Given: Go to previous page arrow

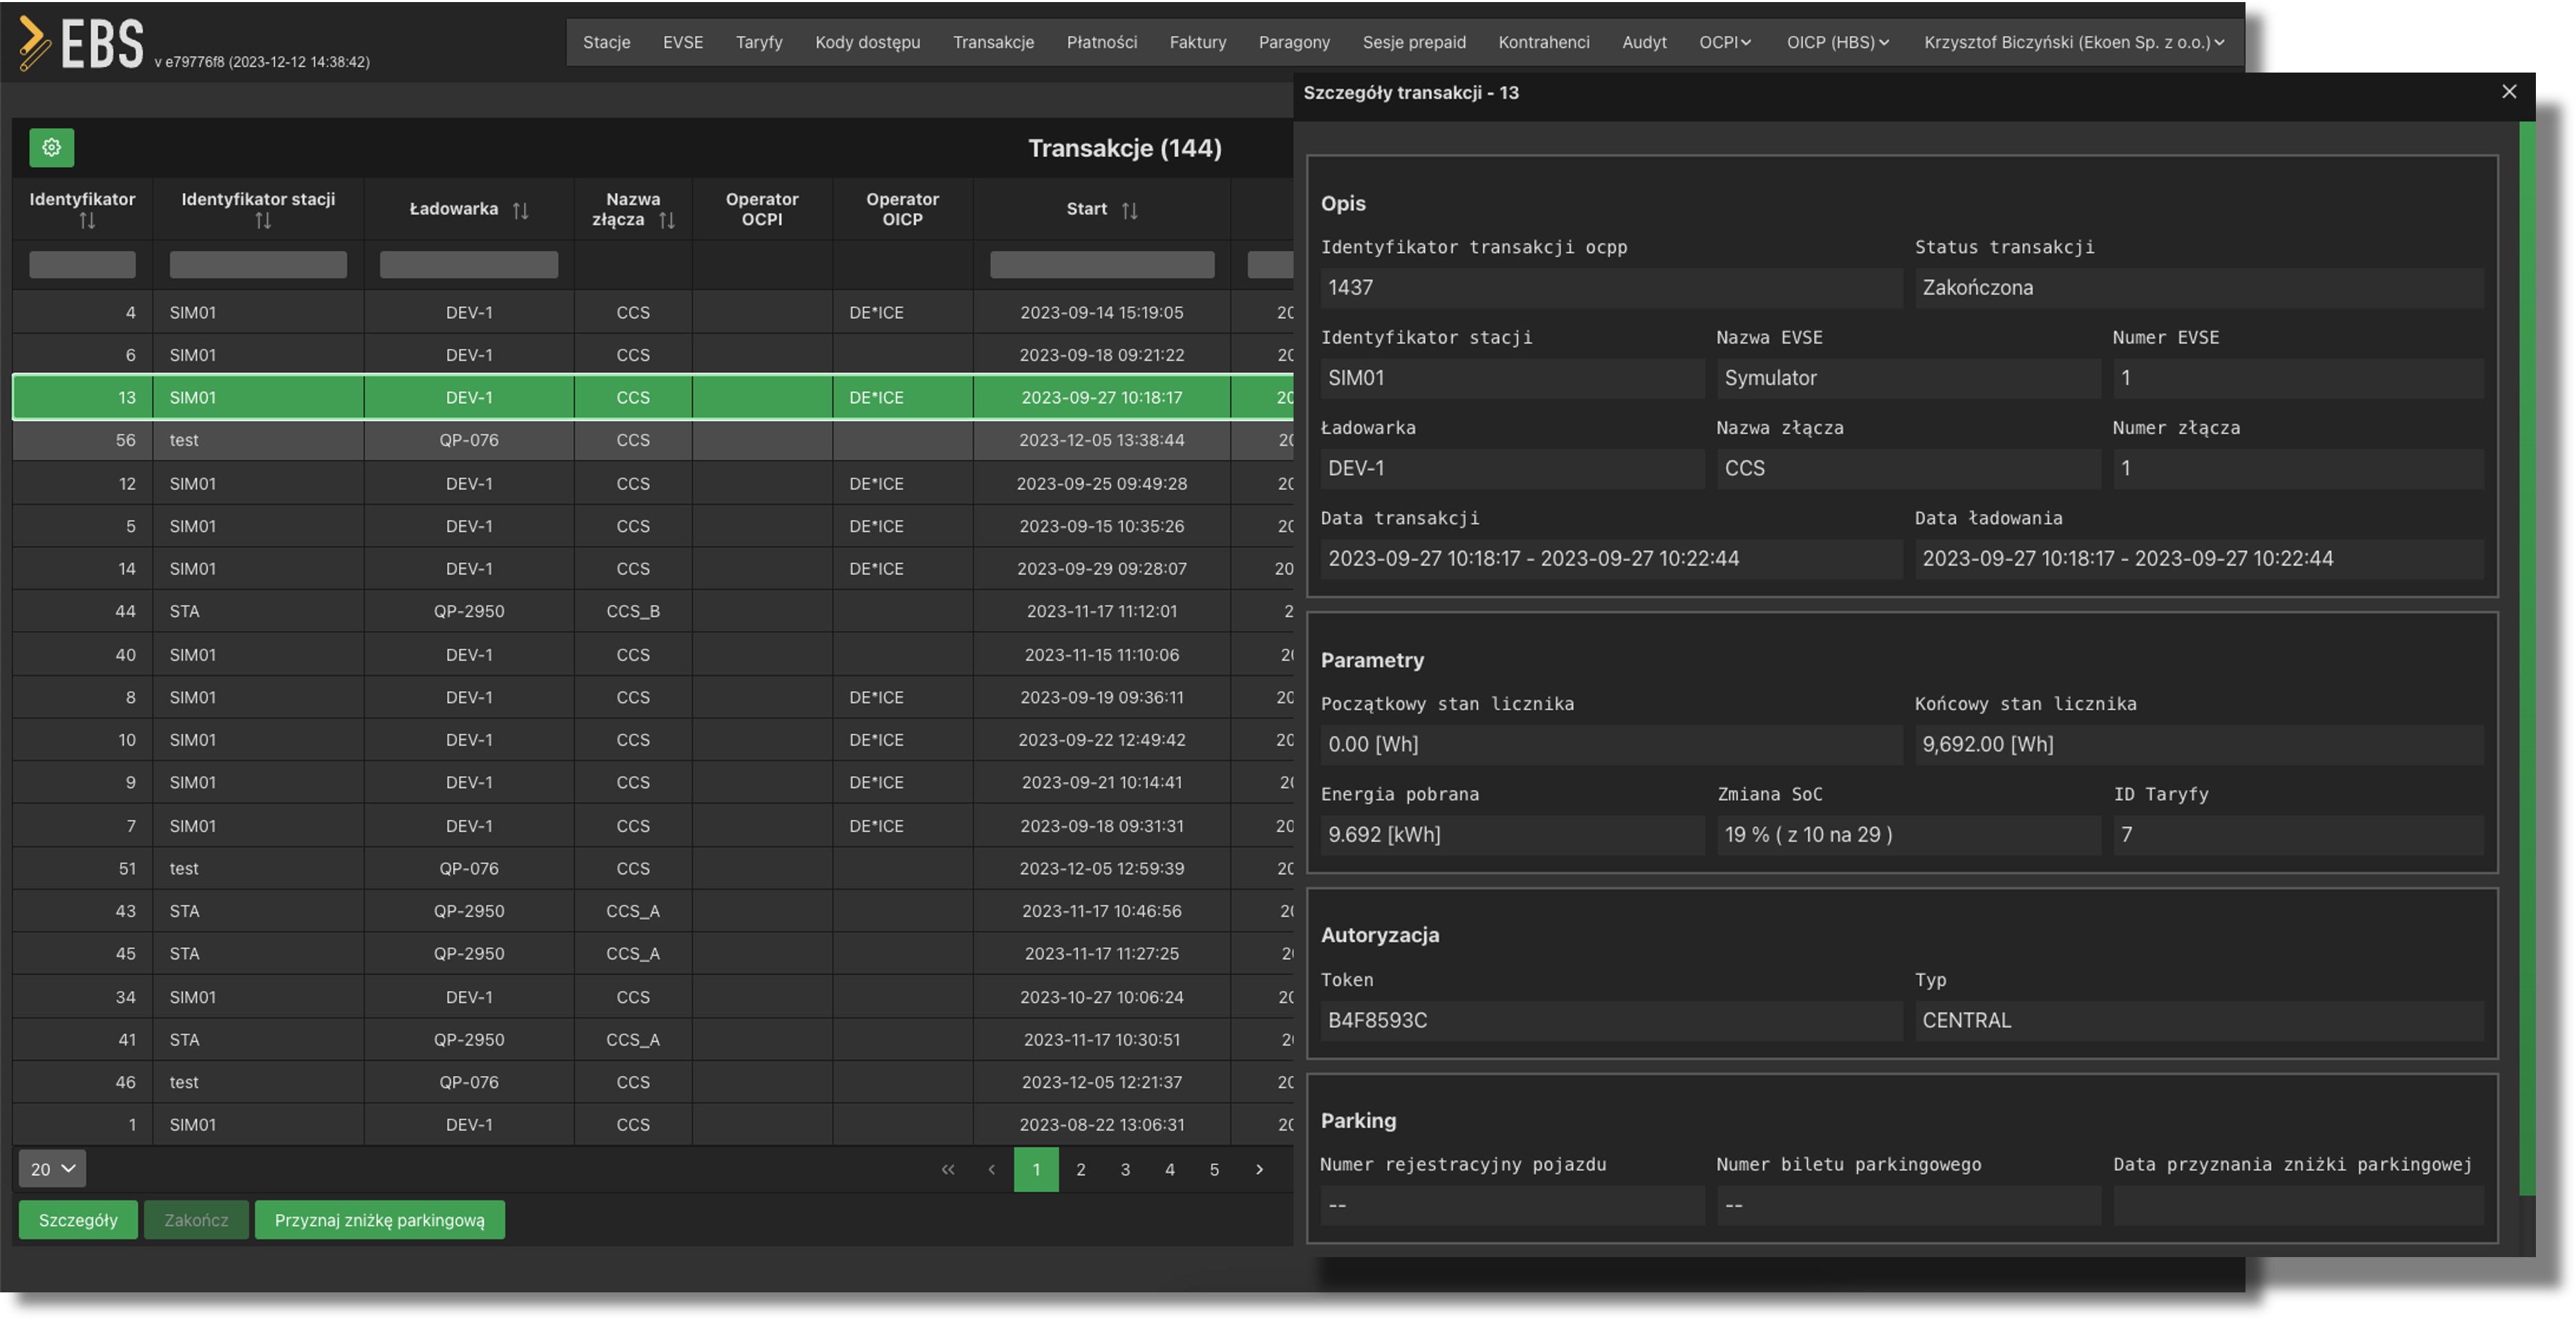Looking at the screenshot, I should click(991, 1169).
